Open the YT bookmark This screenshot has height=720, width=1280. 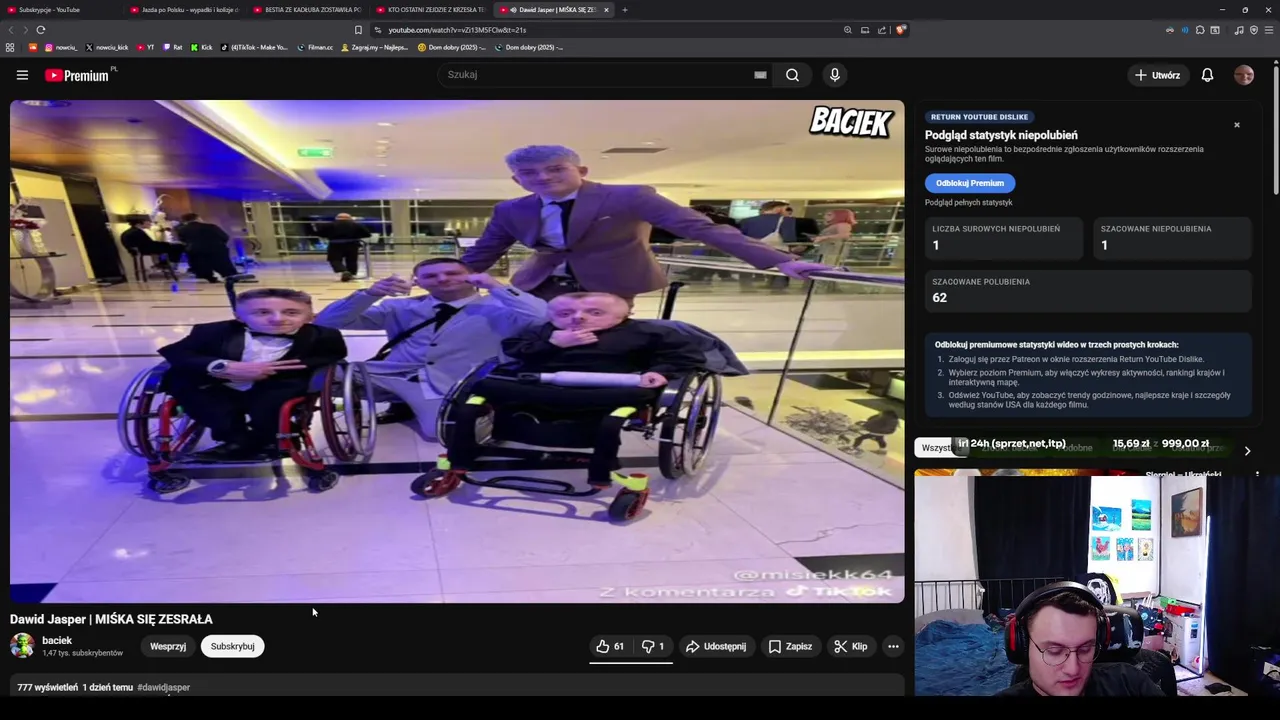pos(146,47)
